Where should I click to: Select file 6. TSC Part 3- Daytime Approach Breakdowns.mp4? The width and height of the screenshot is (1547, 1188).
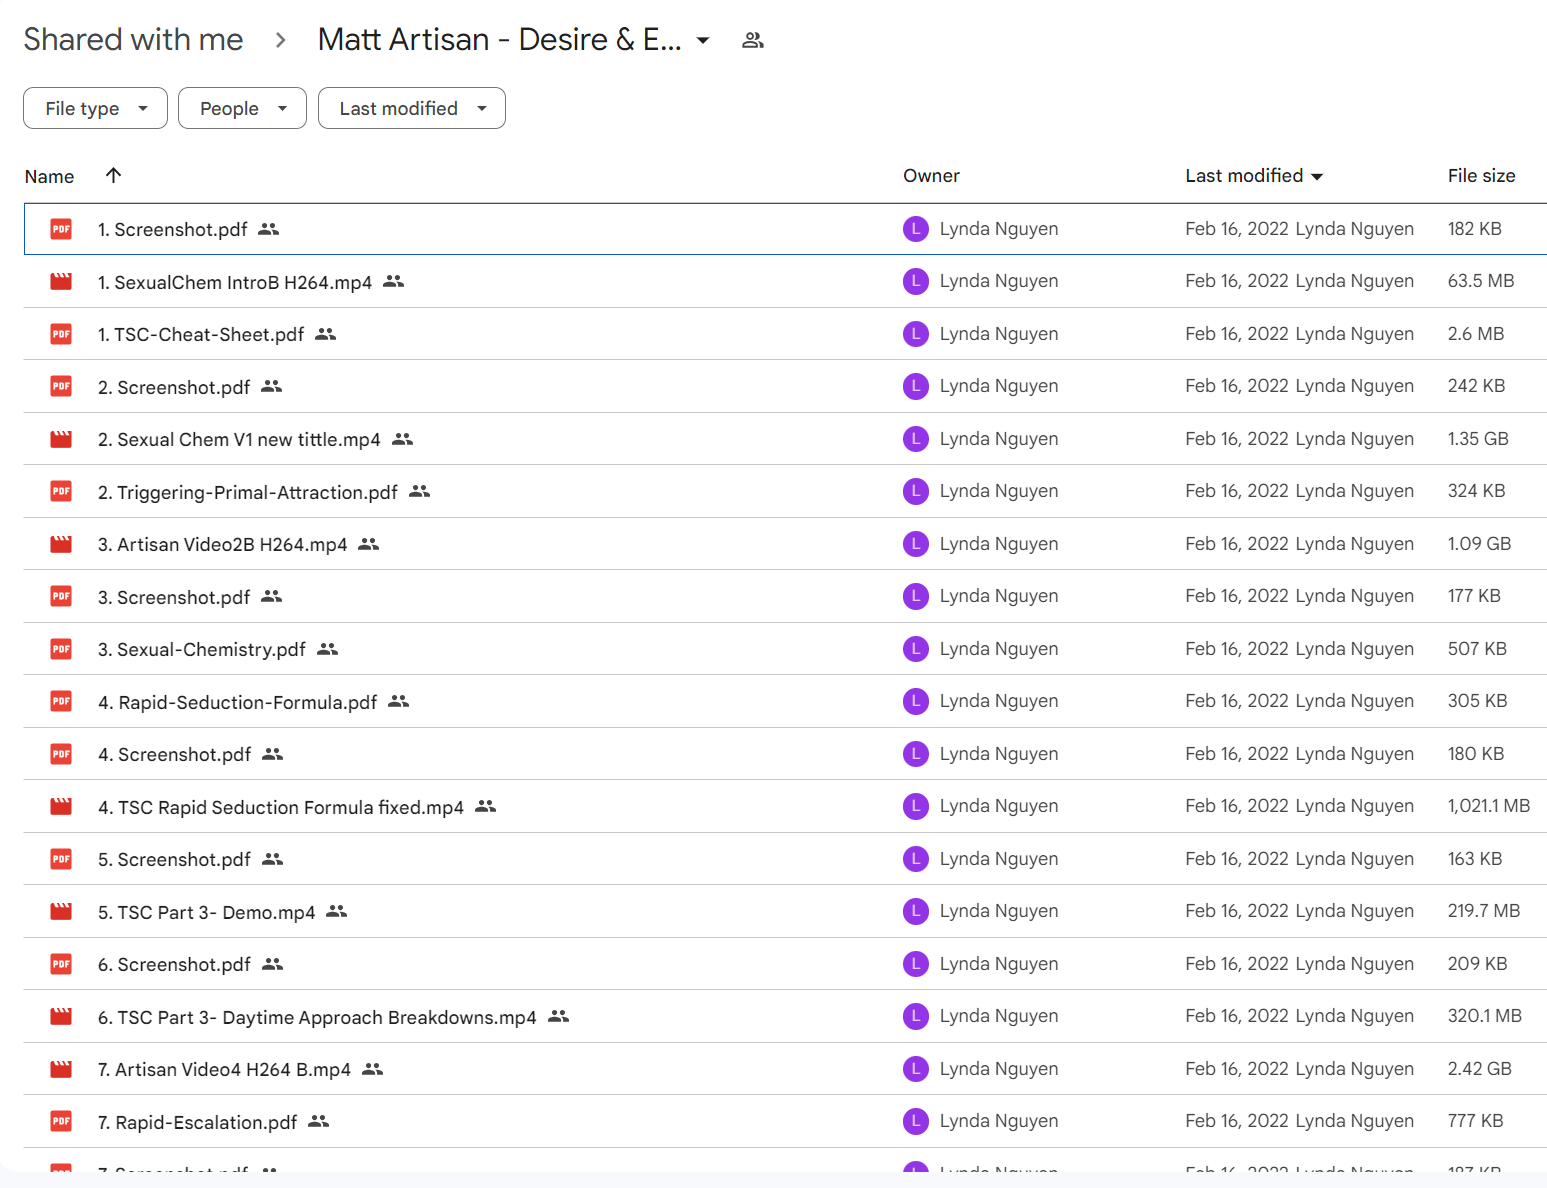point(785,1017)
